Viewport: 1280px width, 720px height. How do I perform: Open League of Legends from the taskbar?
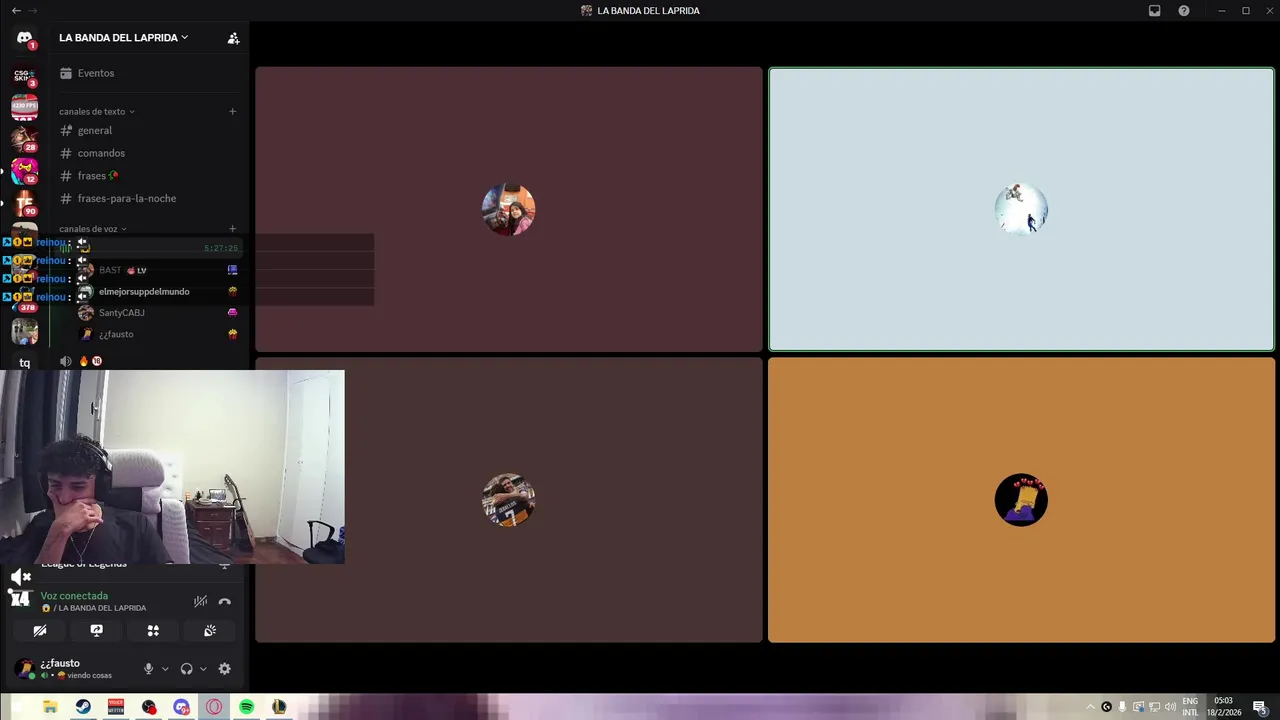[x=279, y=707]
